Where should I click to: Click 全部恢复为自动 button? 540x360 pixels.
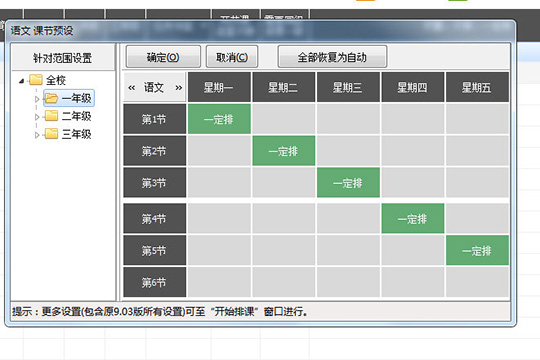point(332,57)
